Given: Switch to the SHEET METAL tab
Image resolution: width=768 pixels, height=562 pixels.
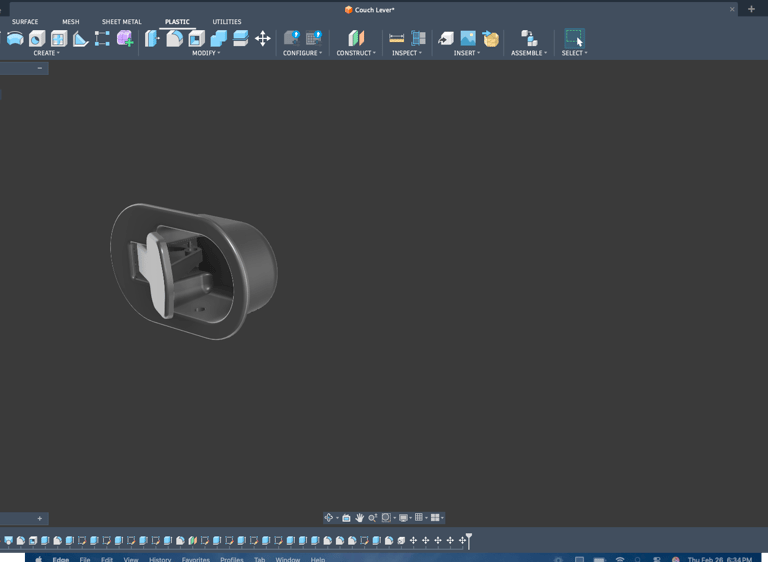Looking at the screenshot, I should (121, 21).
